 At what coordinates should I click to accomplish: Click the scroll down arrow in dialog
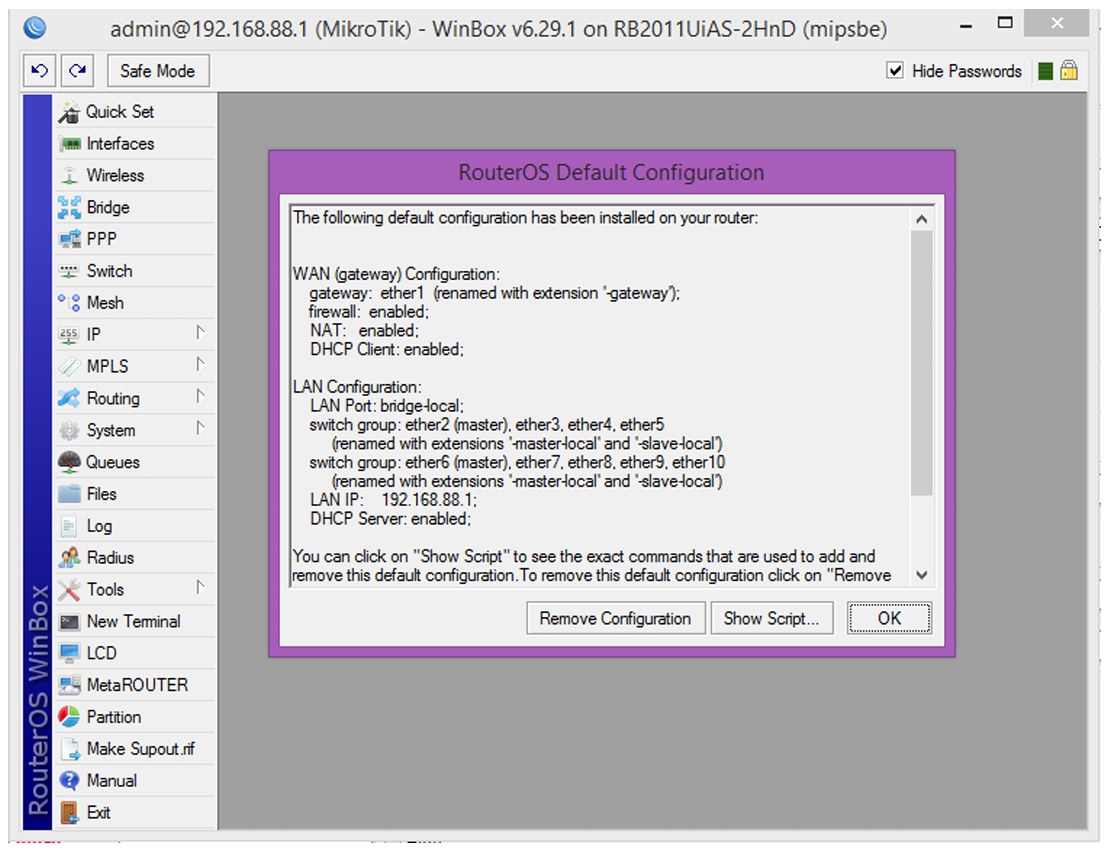coord(921,575)
